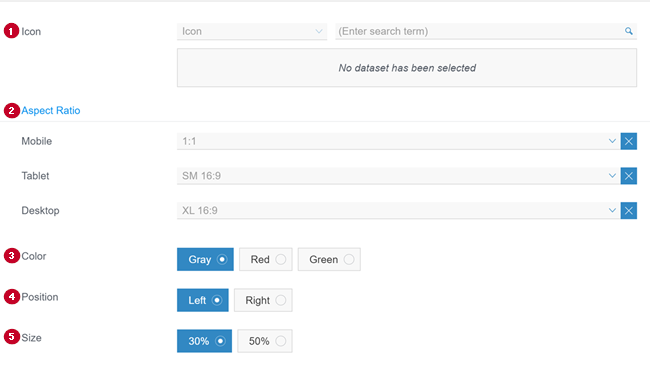The width and height of the screenshot is (650, 373).
Task: Select the Green color option
Action: [329, 259]
